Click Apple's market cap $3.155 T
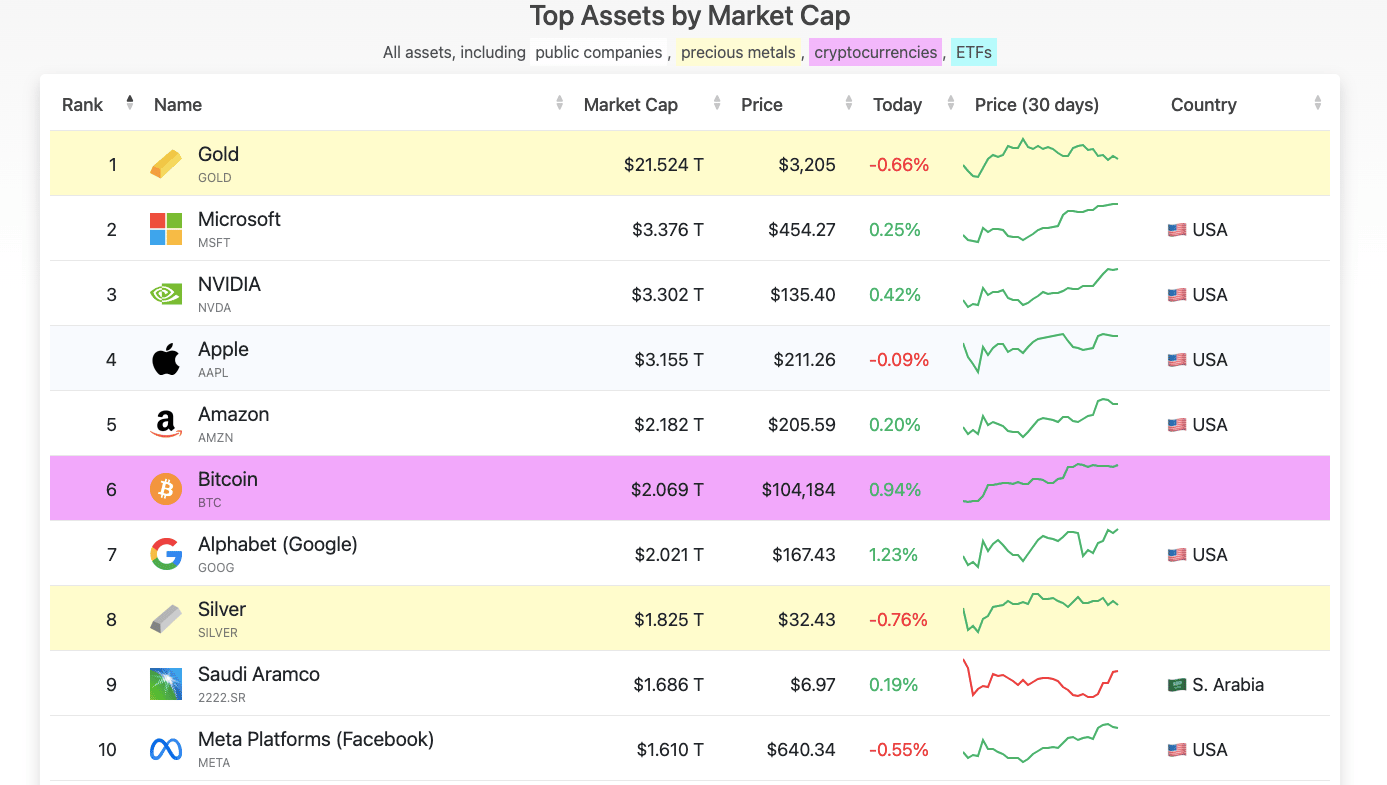Viewport: 1387px width, 785px height. (x=669, y=360)
